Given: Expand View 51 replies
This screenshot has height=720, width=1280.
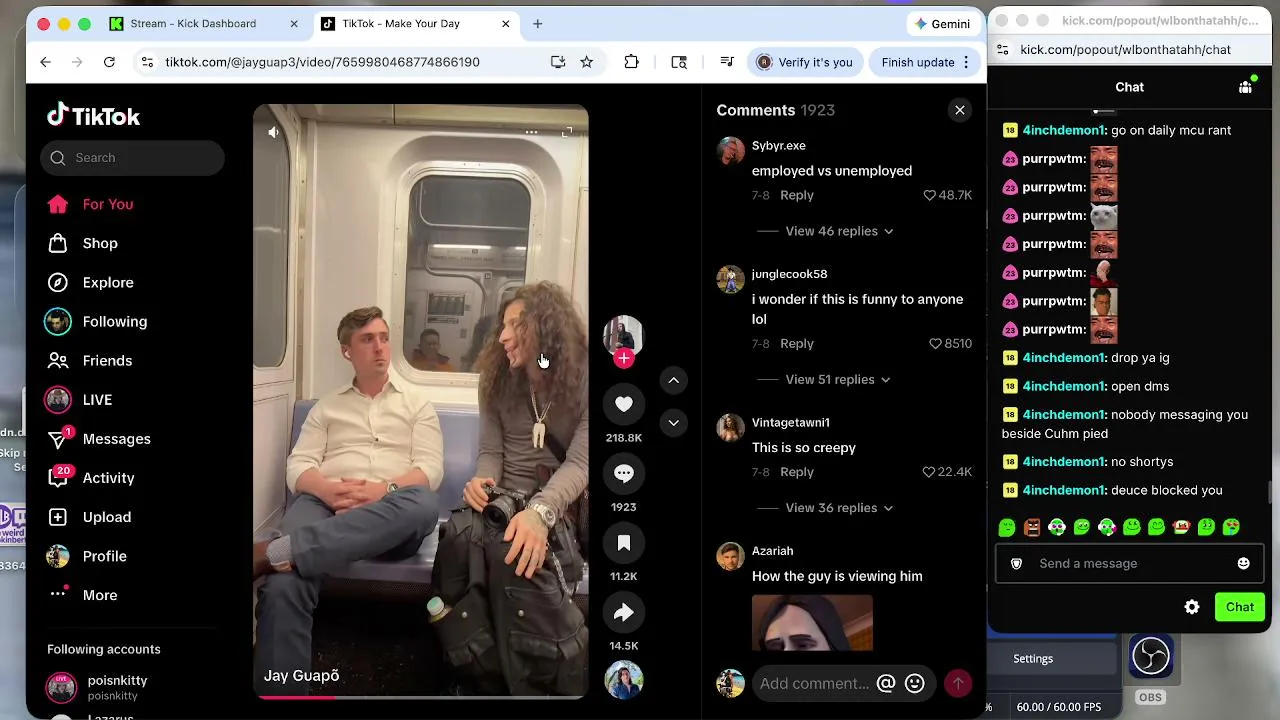Looking at the screenshot, I should (837, 379).
